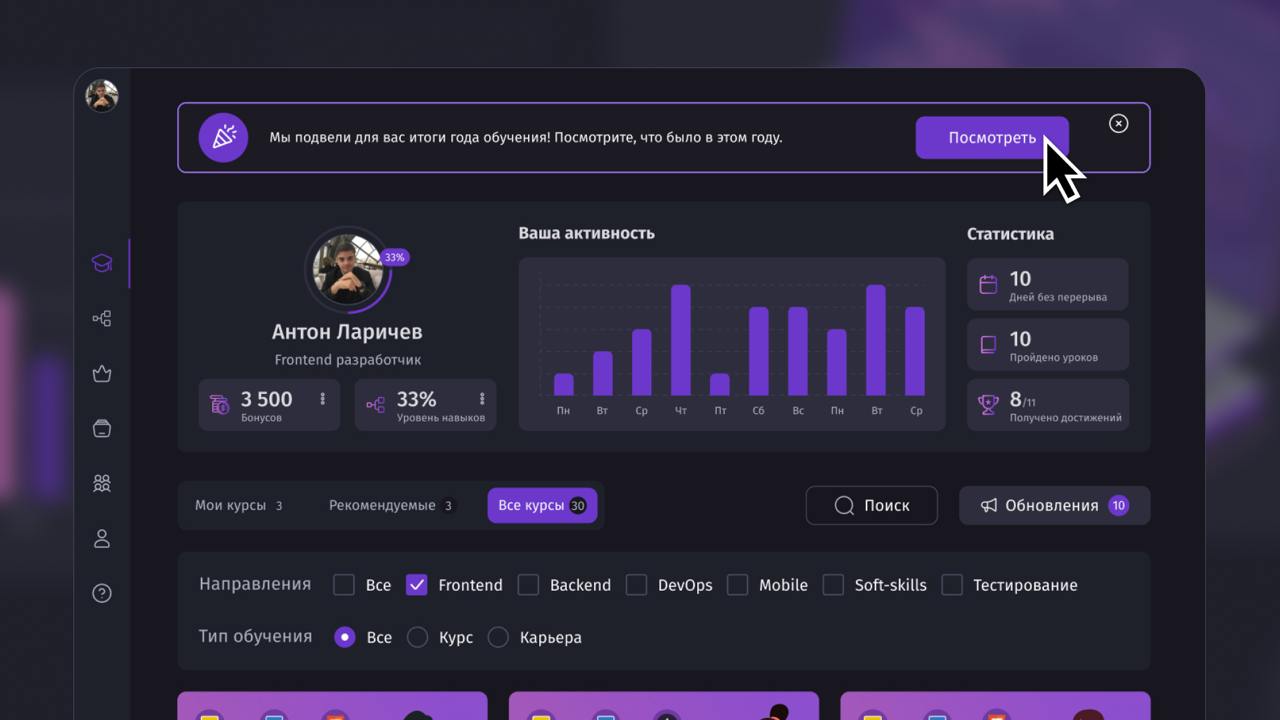Click the tallest Чт bar in activity chart

[x=681, y=341]
